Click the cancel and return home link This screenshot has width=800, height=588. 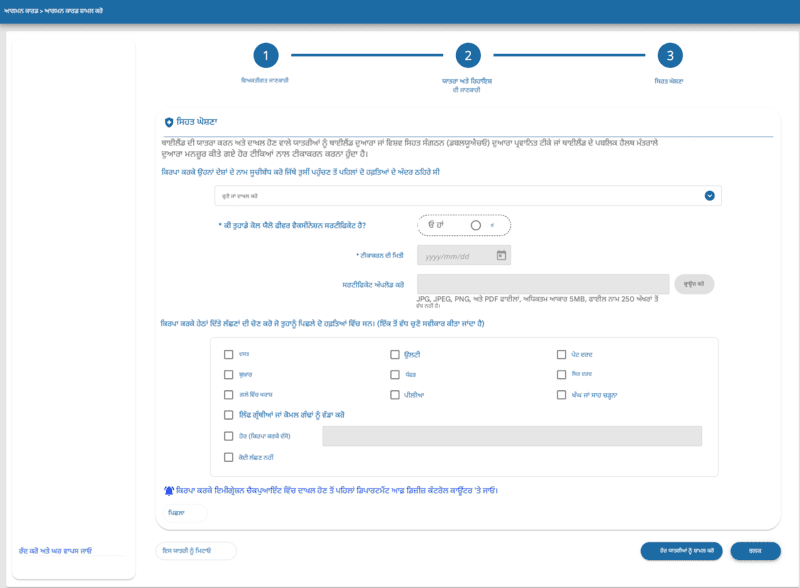tap(55, 551)
